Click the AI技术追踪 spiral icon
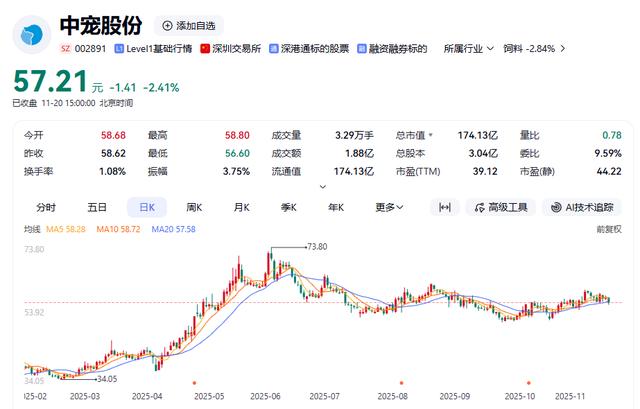Viewport: 640px width, 409px height. point(556,207)
